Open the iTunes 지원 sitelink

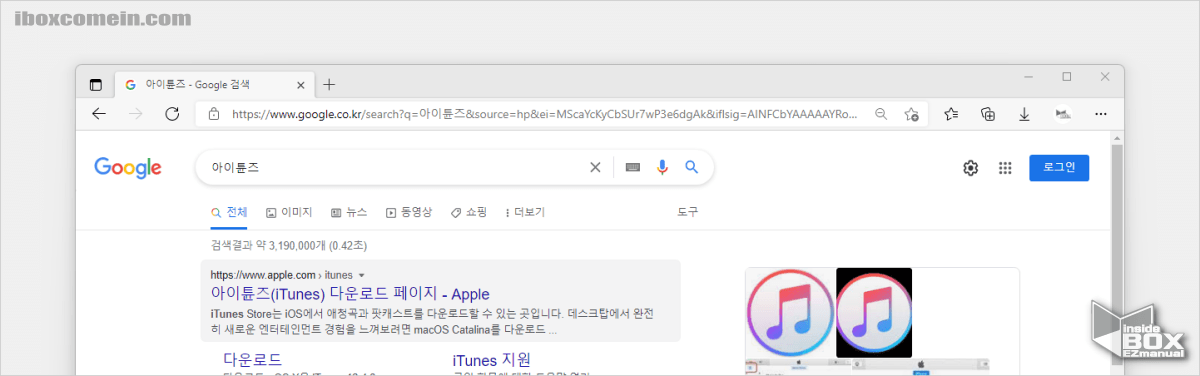click(x=491, y=359)
